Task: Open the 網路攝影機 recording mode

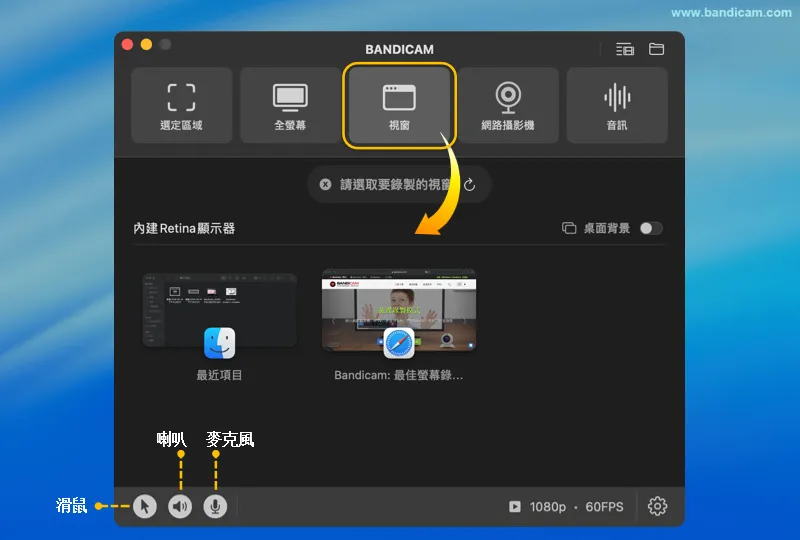Action: [x=508, y=106]
